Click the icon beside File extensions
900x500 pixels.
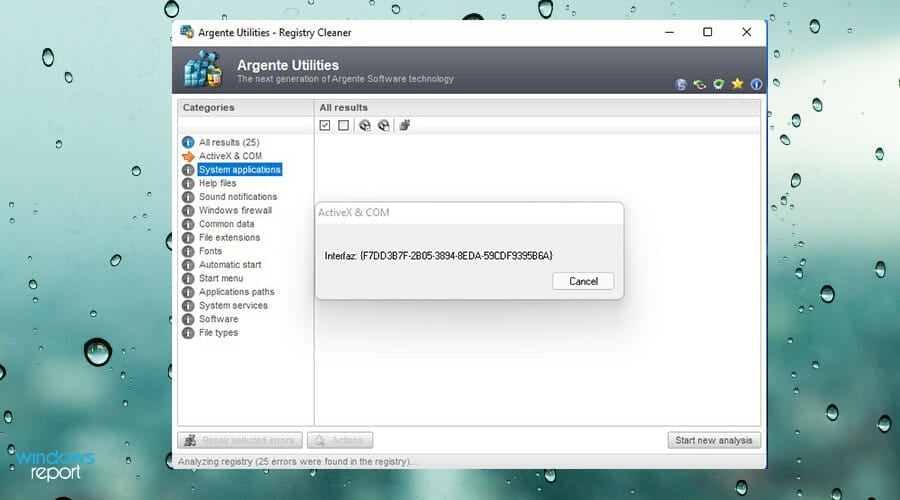click(x=188, y=238)
